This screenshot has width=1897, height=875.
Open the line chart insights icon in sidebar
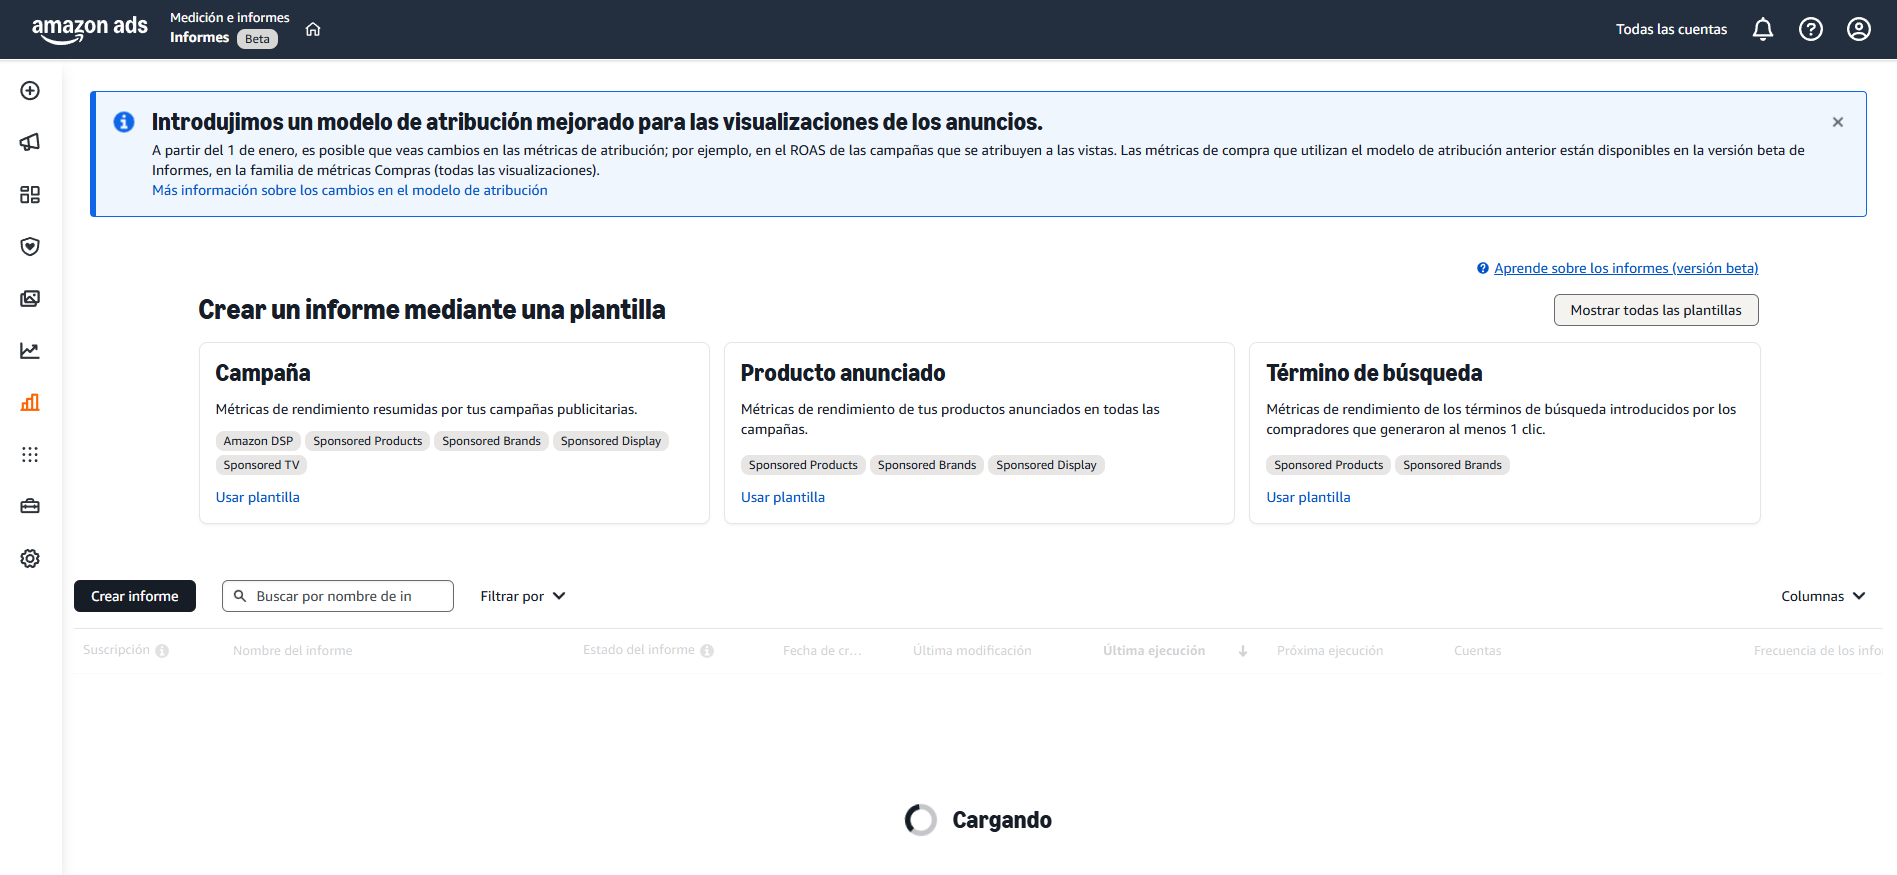[x=30, y=351]
